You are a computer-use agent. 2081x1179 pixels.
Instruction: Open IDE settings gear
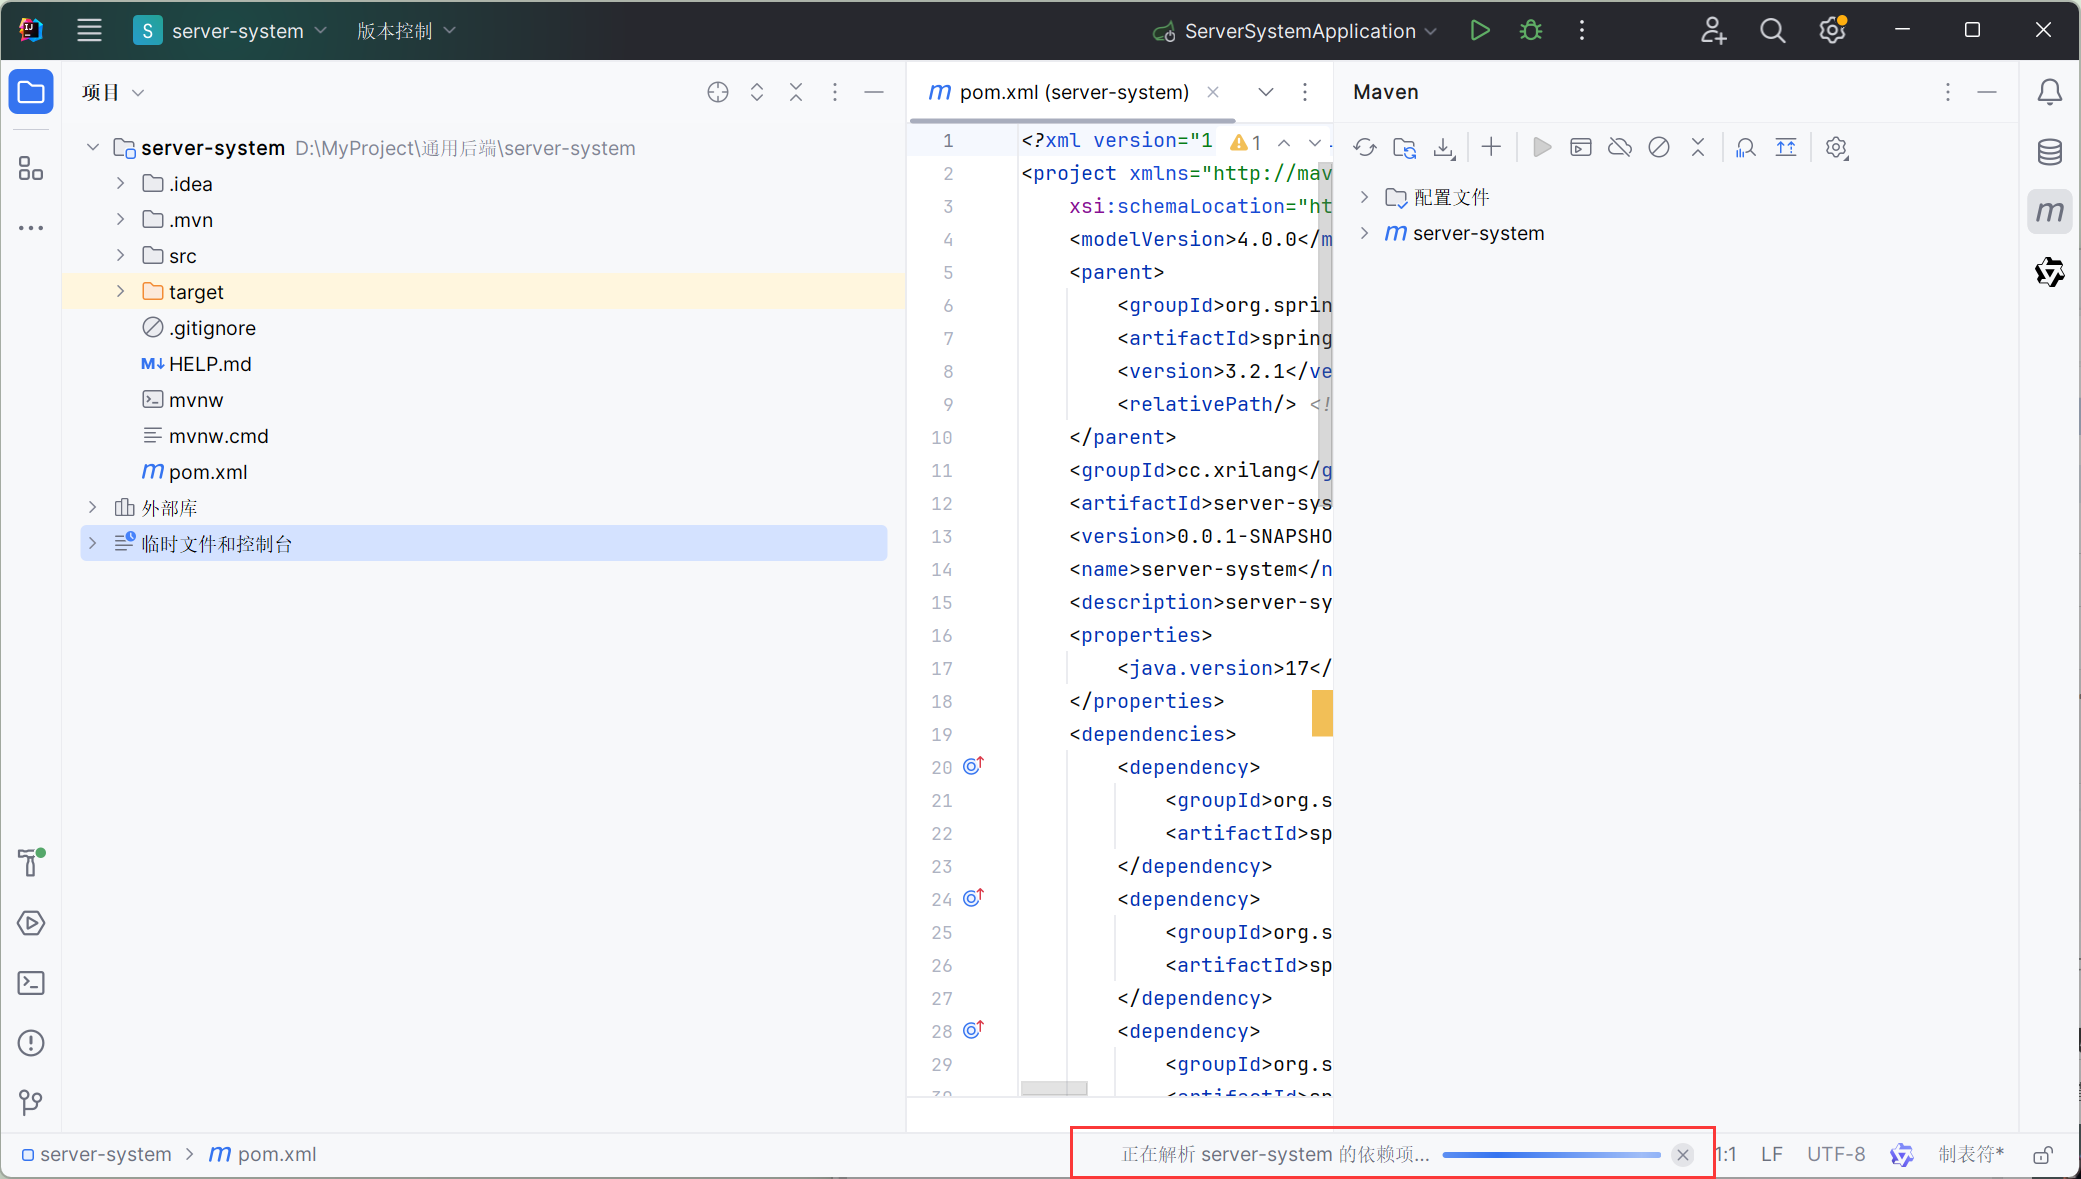point(1832,30)
